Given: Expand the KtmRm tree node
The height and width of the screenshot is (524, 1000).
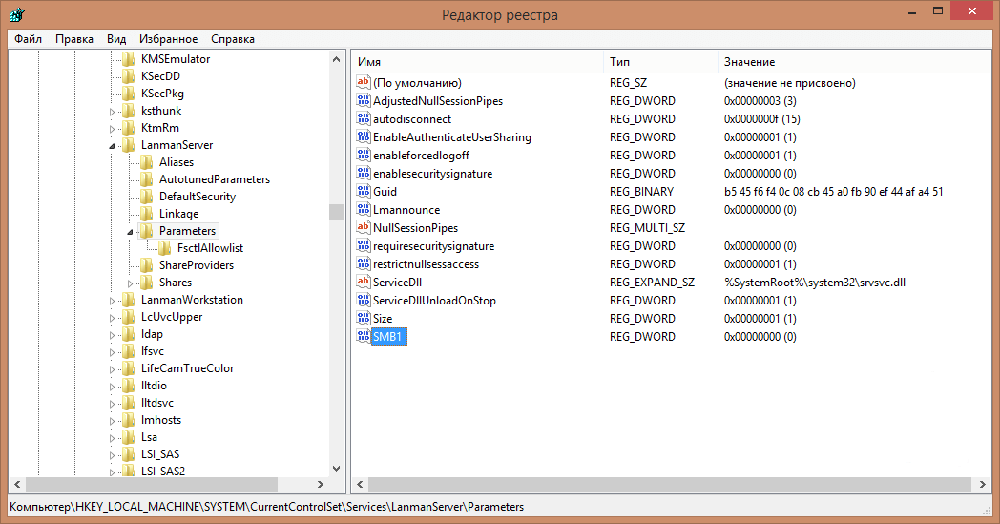Looking at the screenshot, I should 113,128.
